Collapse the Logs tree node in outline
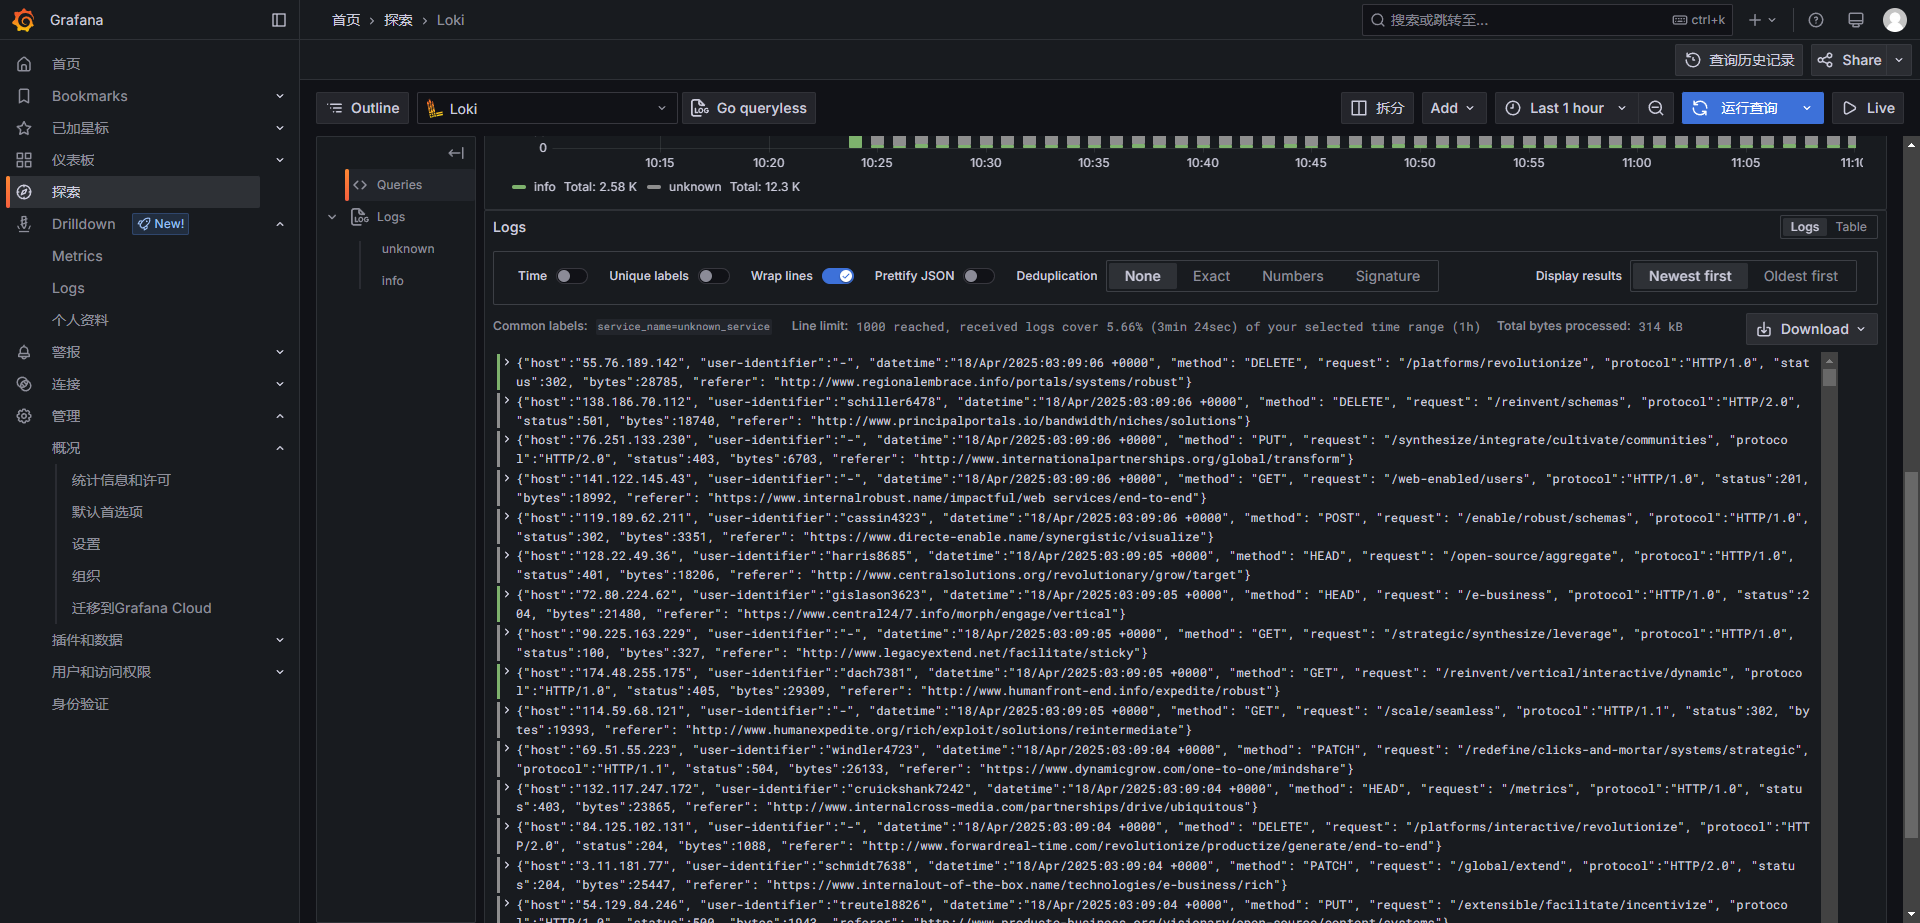 332,217
